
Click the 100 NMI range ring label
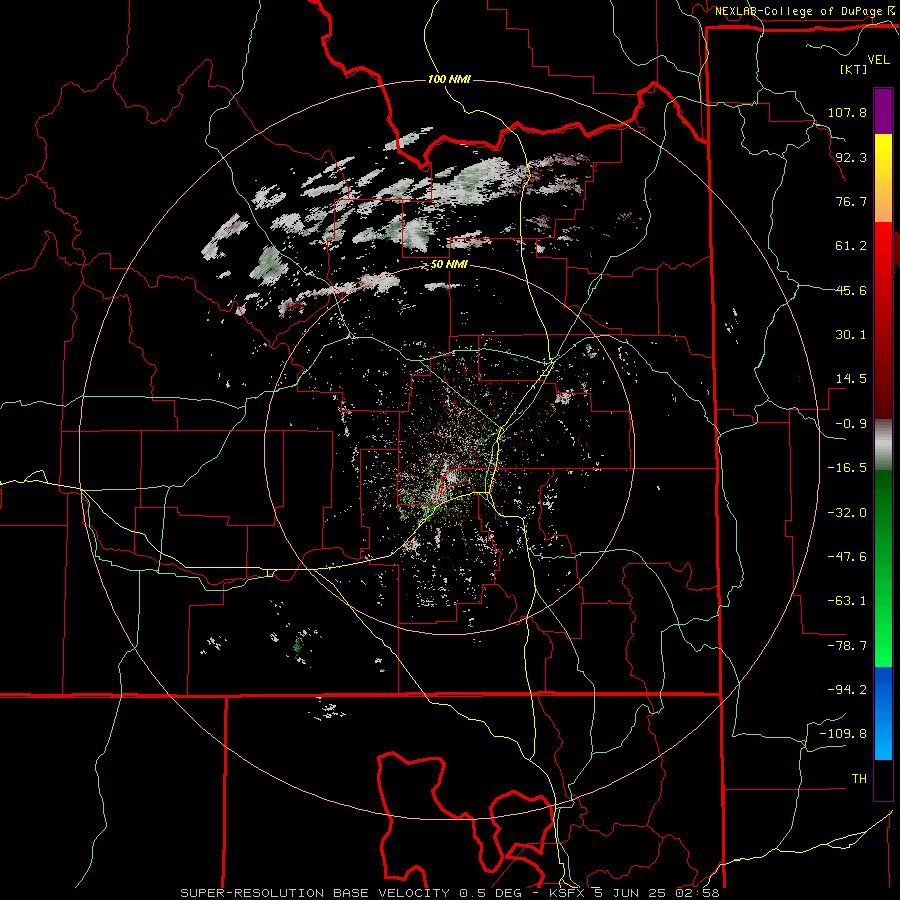click(x=449, y=79)
